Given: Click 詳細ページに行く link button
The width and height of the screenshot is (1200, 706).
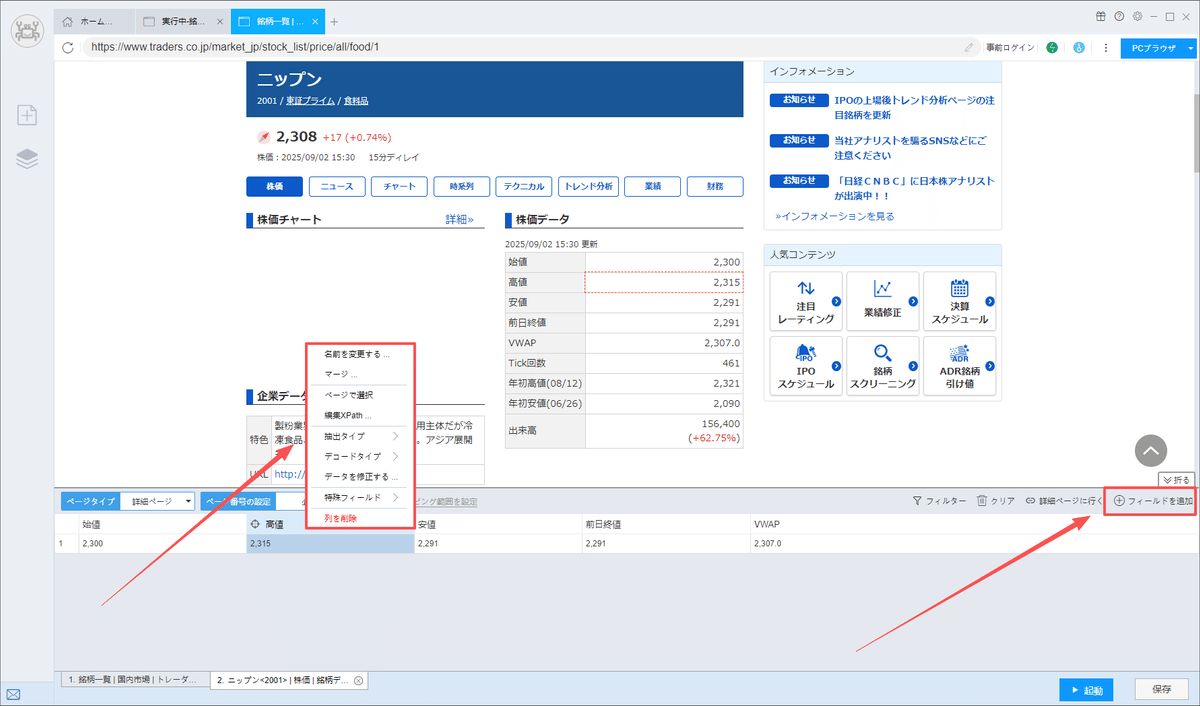Looking at the screenshot, I should 1064,501.
